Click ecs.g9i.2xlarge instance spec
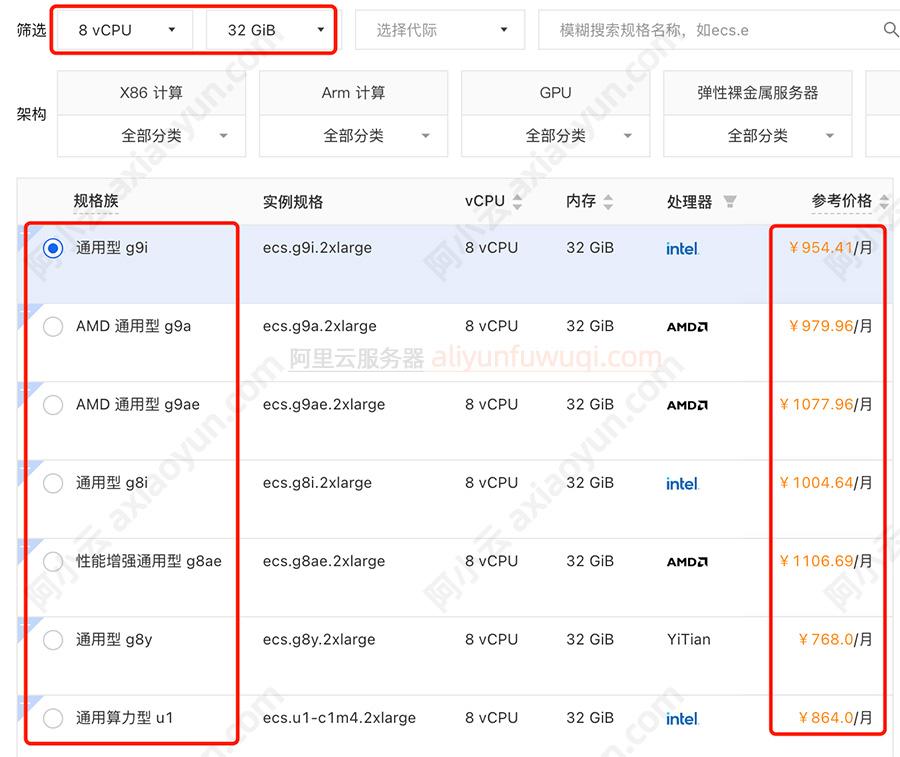 tap(317, 248)
